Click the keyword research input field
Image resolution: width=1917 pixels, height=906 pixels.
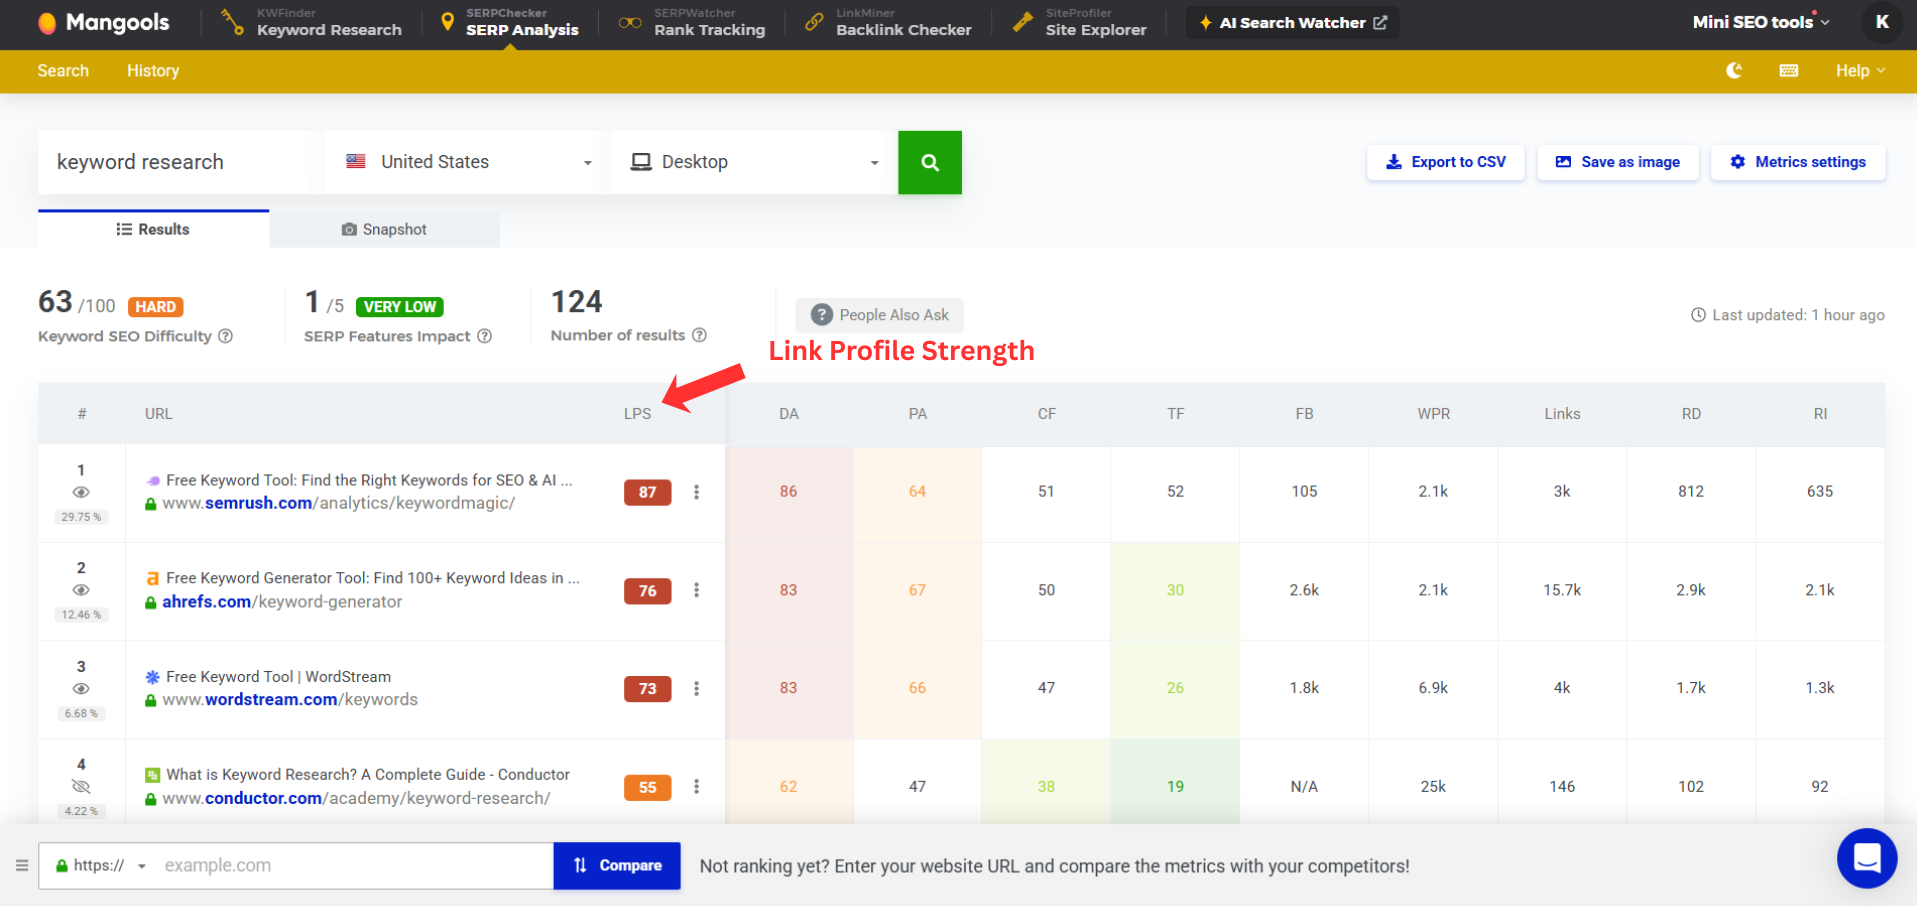pos(180,162)
